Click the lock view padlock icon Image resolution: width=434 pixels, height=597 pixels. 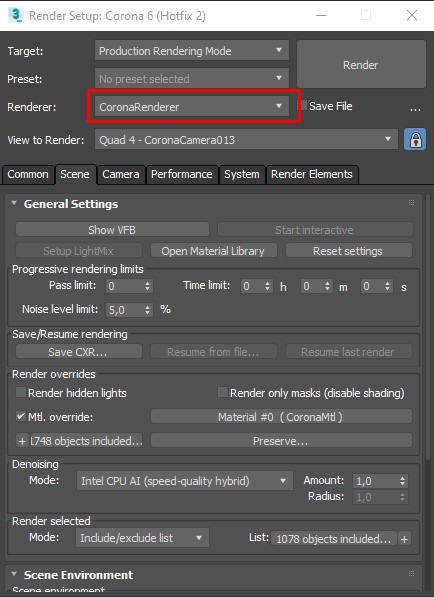(x=415, y=139)
